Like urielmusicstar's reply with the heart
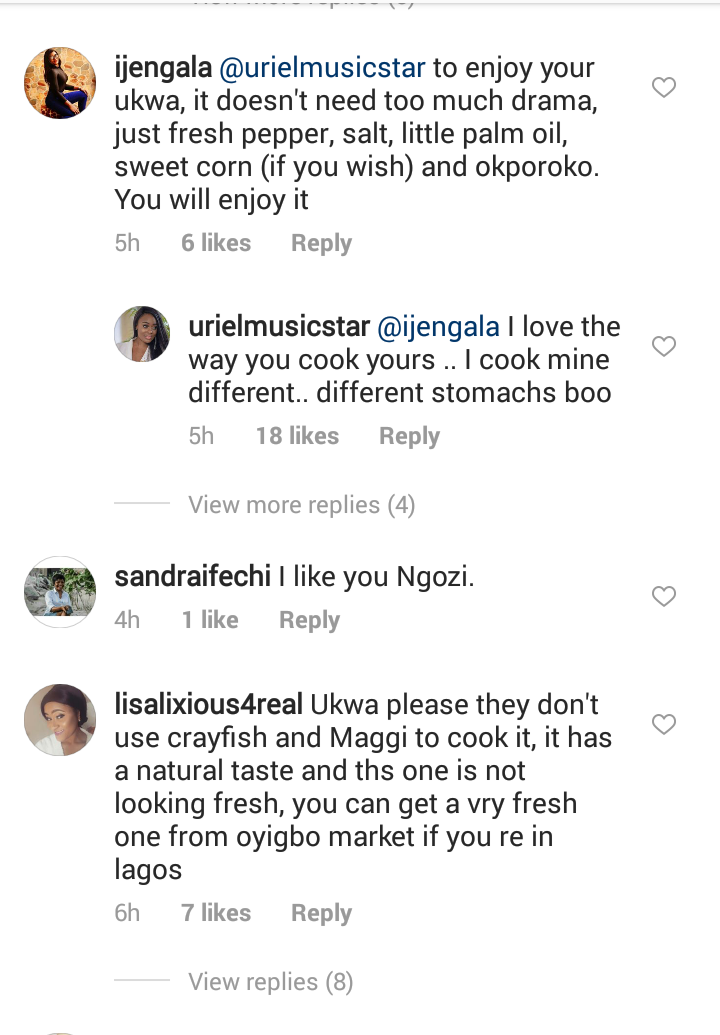 point(664,347)
